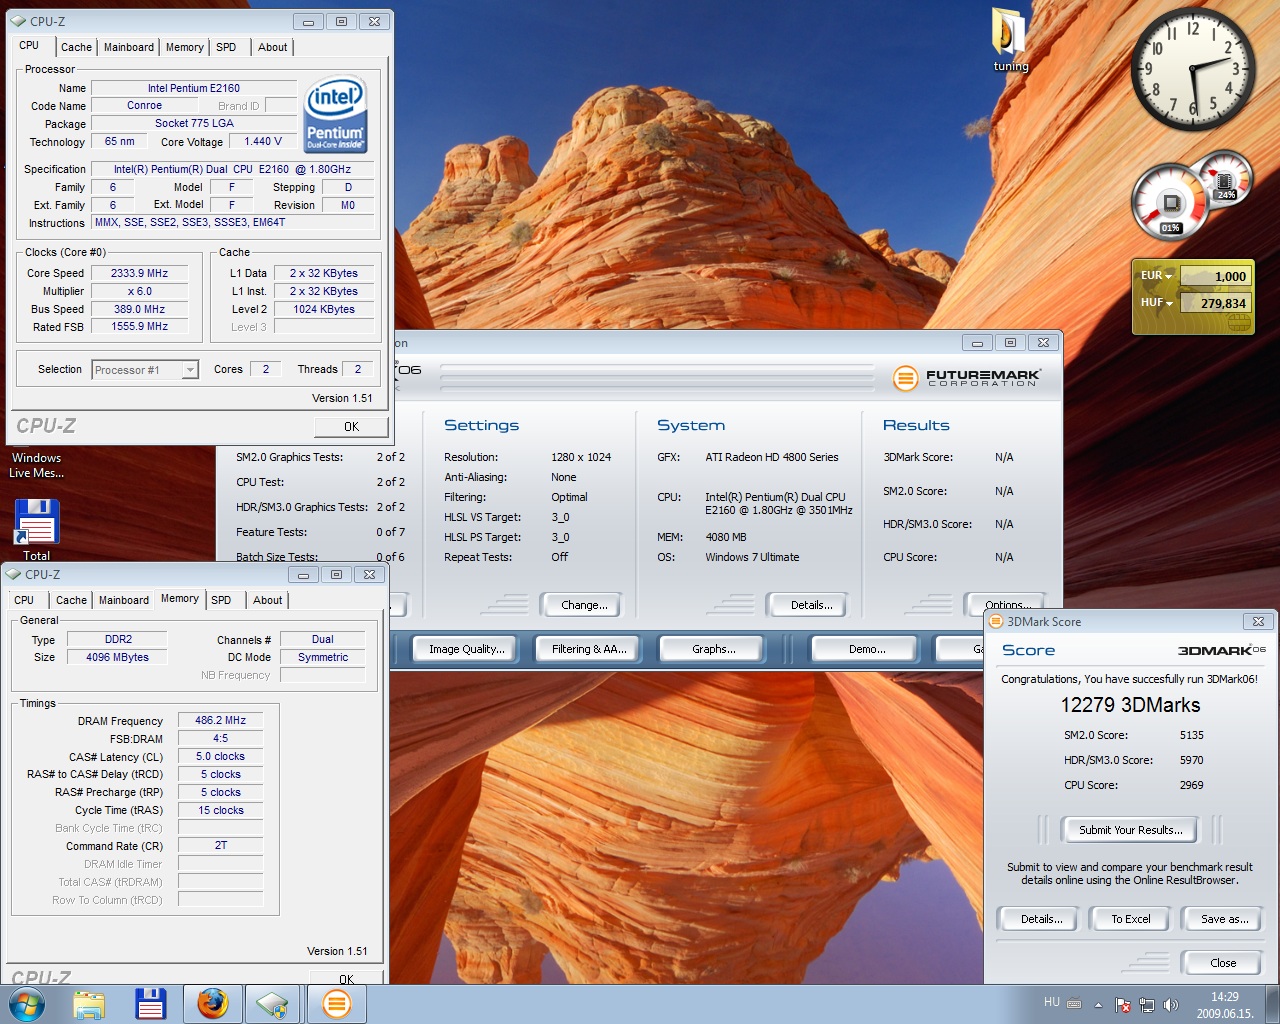Select the Total Commander floppy desktop shortcut

pos(36,529)
